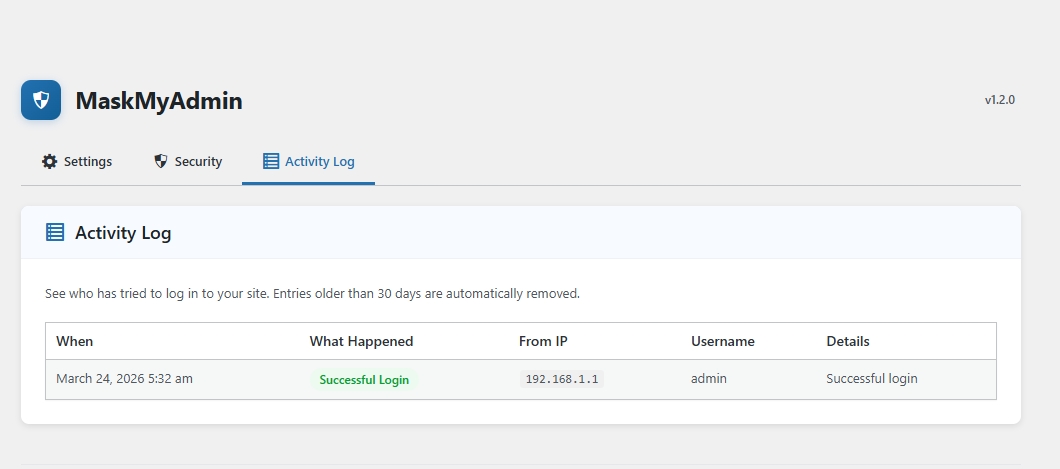Click the list icon in Activity Log tab
This screenshot has width=1060, height=469.
pos(271,161)
